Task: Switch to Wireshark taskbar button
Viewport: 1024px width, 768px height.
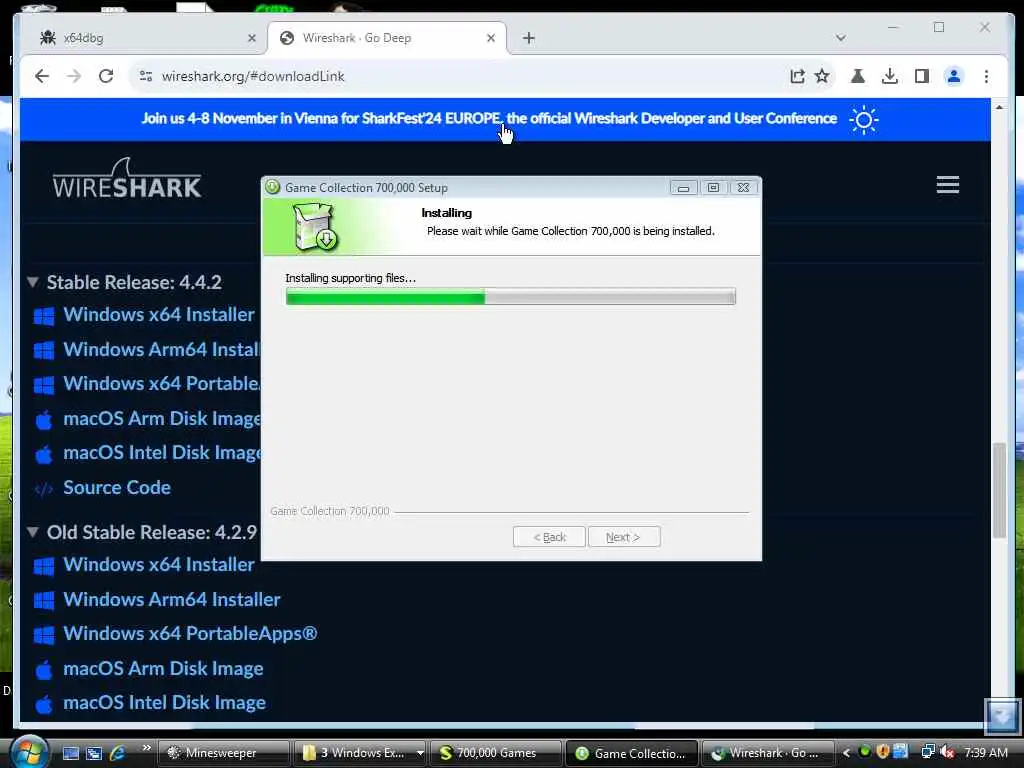Action: (767, 753)
